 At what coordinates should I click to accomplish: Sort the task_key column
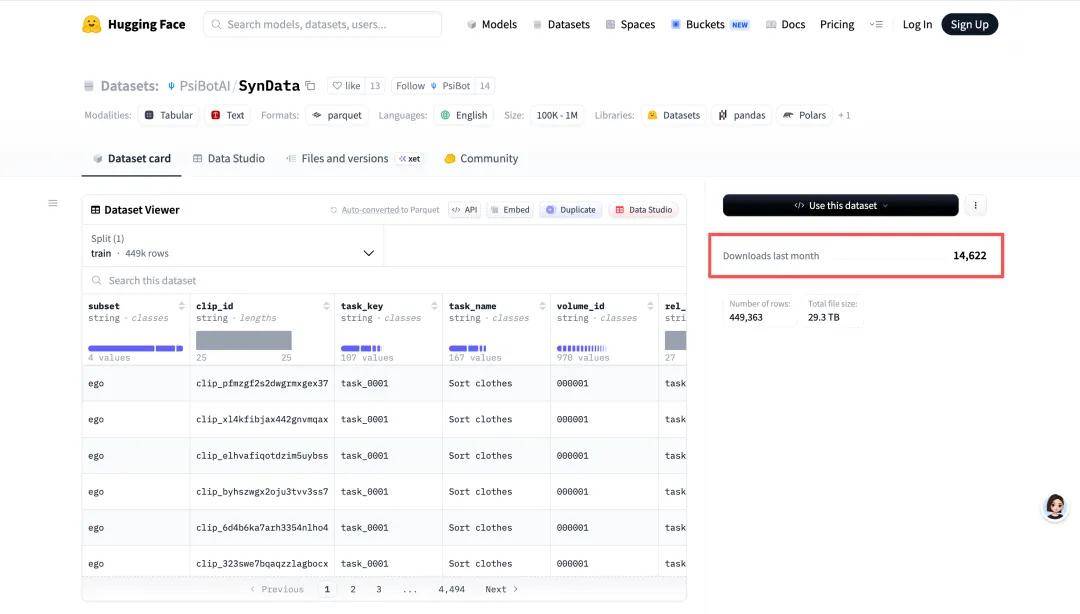point(434,306)
